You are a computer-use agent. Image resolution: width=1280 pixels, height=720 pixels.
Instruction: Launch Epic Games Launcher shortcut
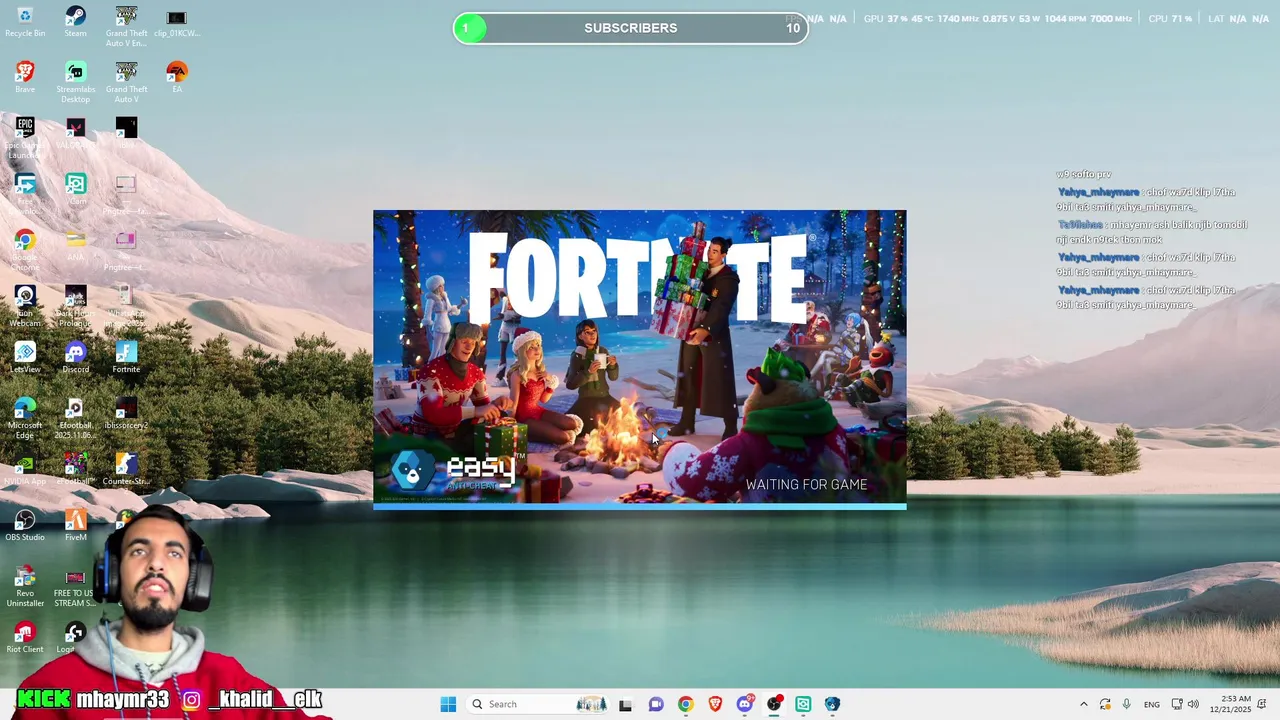point(25,138)
